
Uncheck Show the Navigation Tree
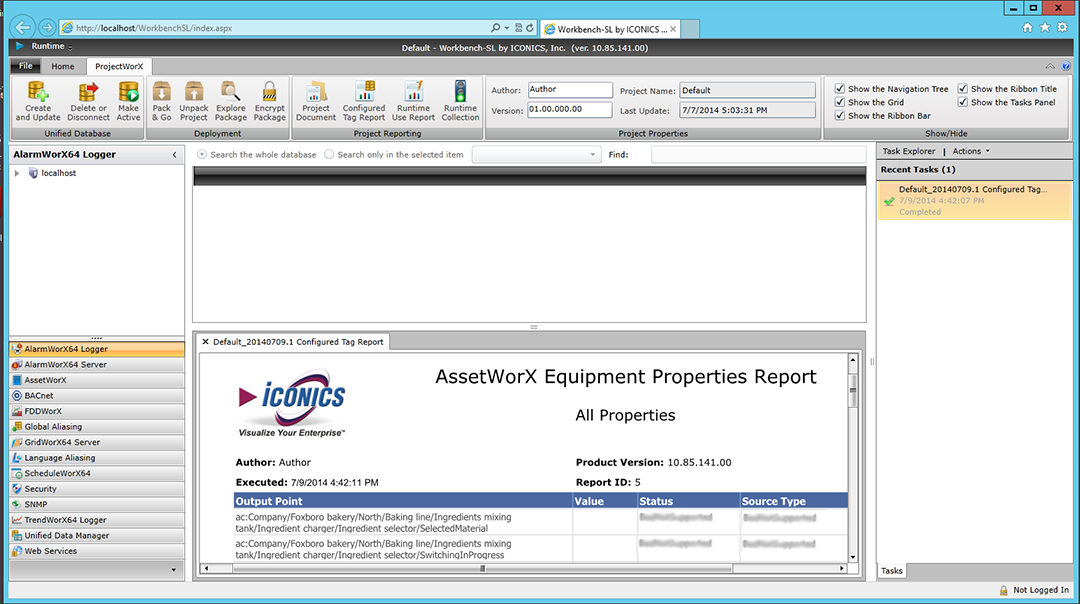[x=840, y=89]
